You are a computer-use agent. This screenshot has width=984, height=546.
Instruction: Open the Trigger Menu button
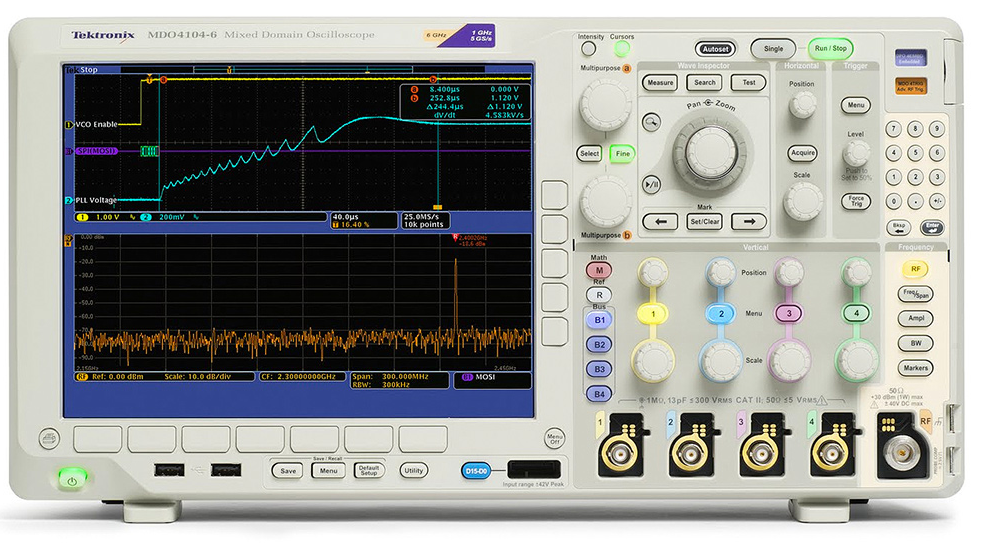[856, 105]
